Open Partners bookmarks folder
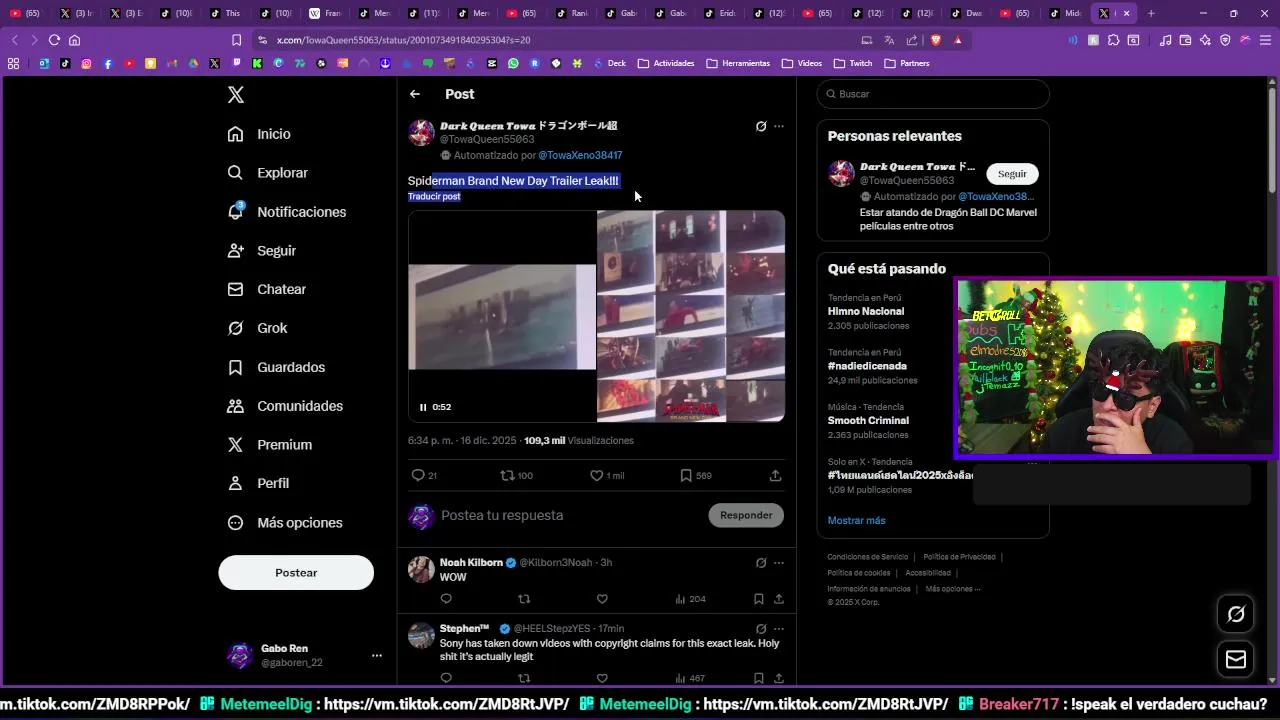The image size is (1280, 720). tap(907, 63)
